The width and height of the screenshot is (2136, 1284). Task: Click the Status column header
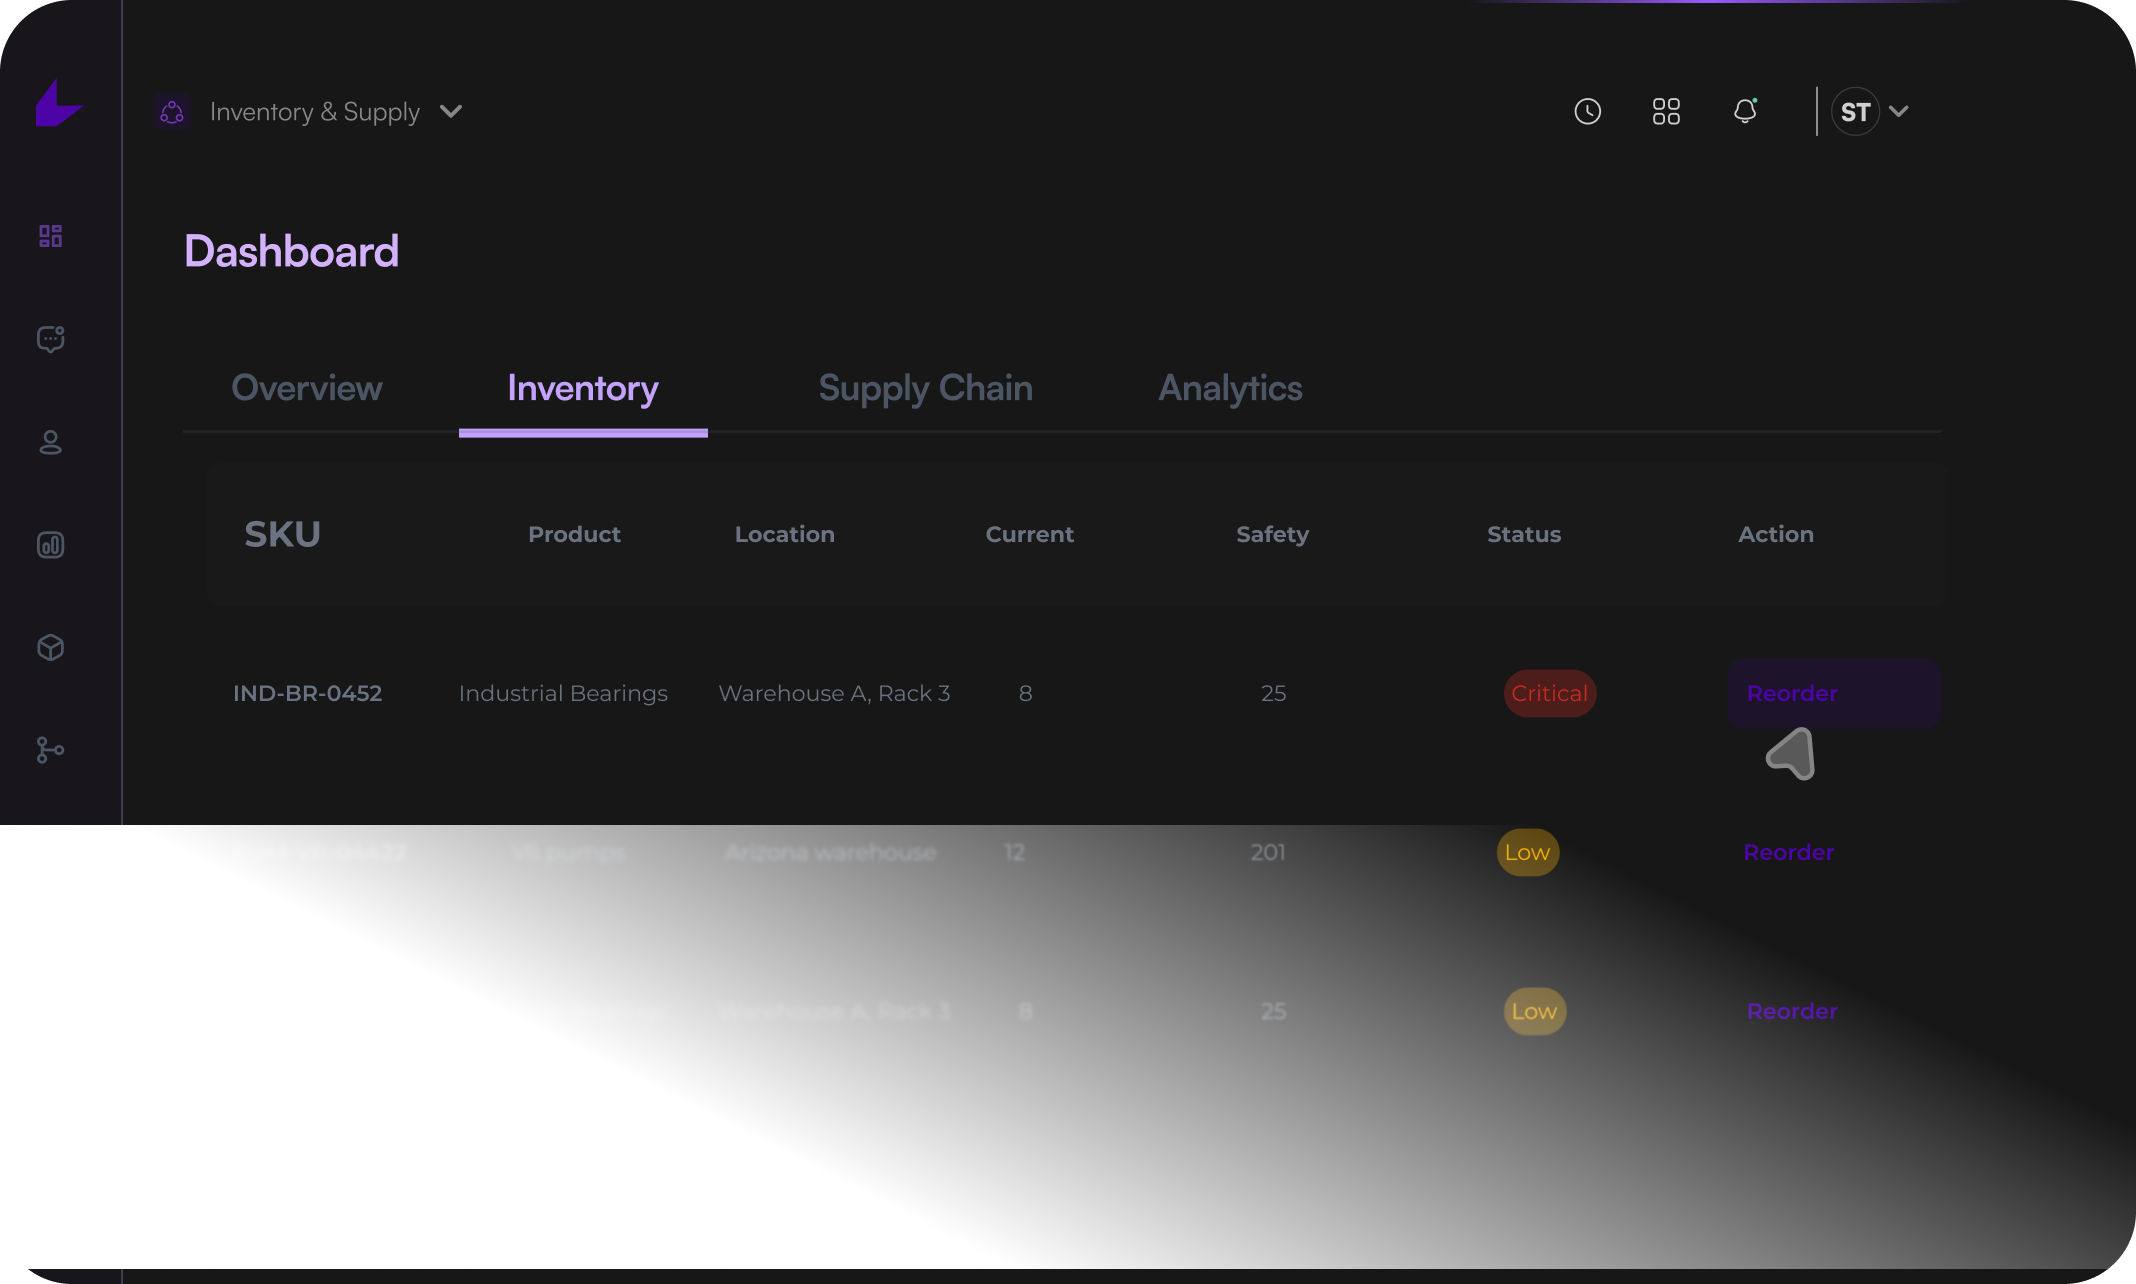click(1524, 534)
